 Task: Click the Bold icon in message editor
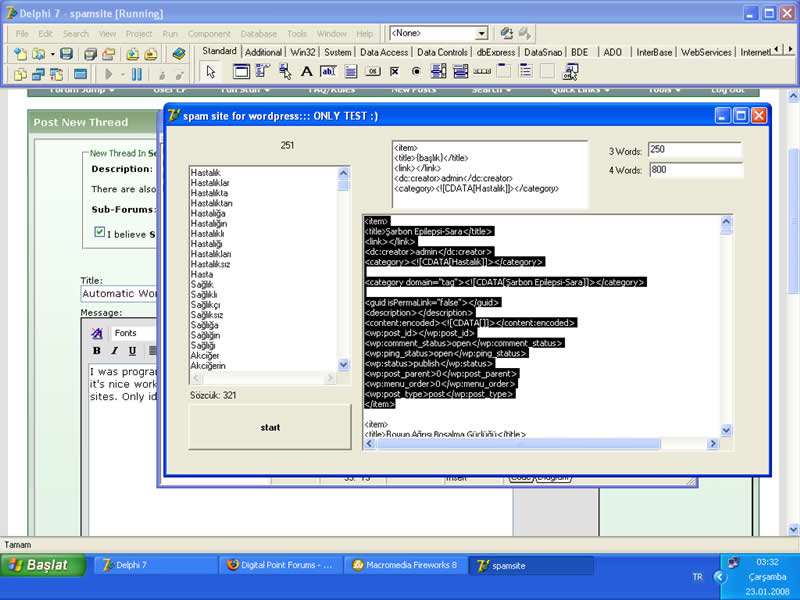click(97, 351)
